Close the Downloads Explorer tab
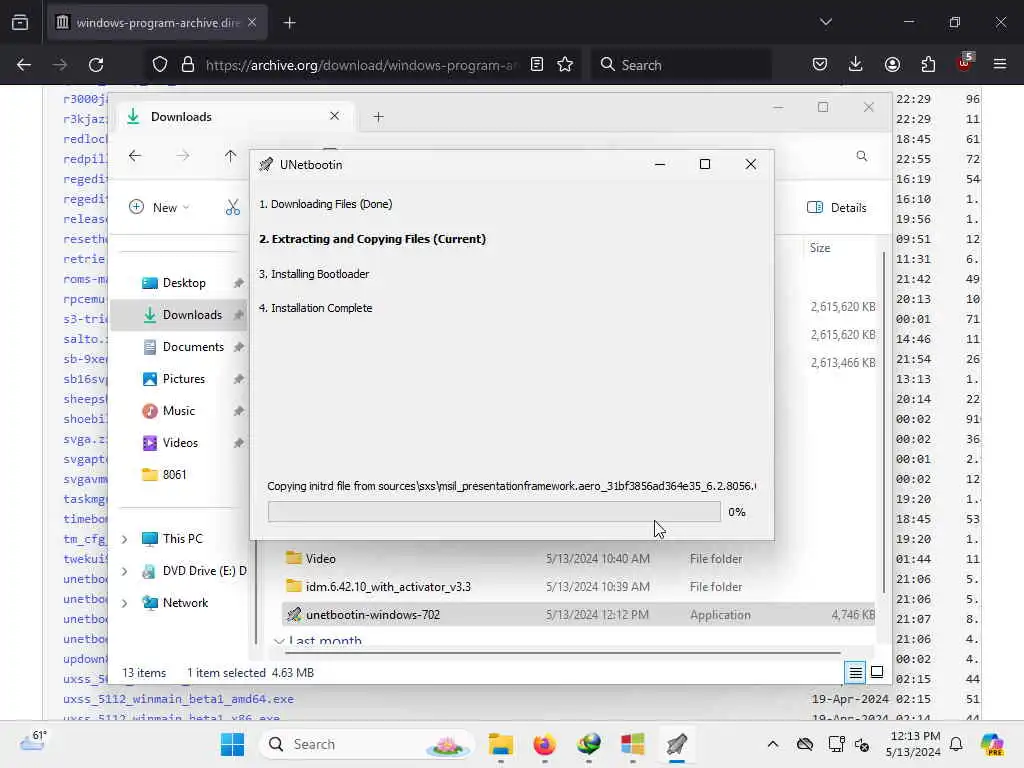This screenshot has width=1024, height=768. pyautogui.click(x=334, y=116)
